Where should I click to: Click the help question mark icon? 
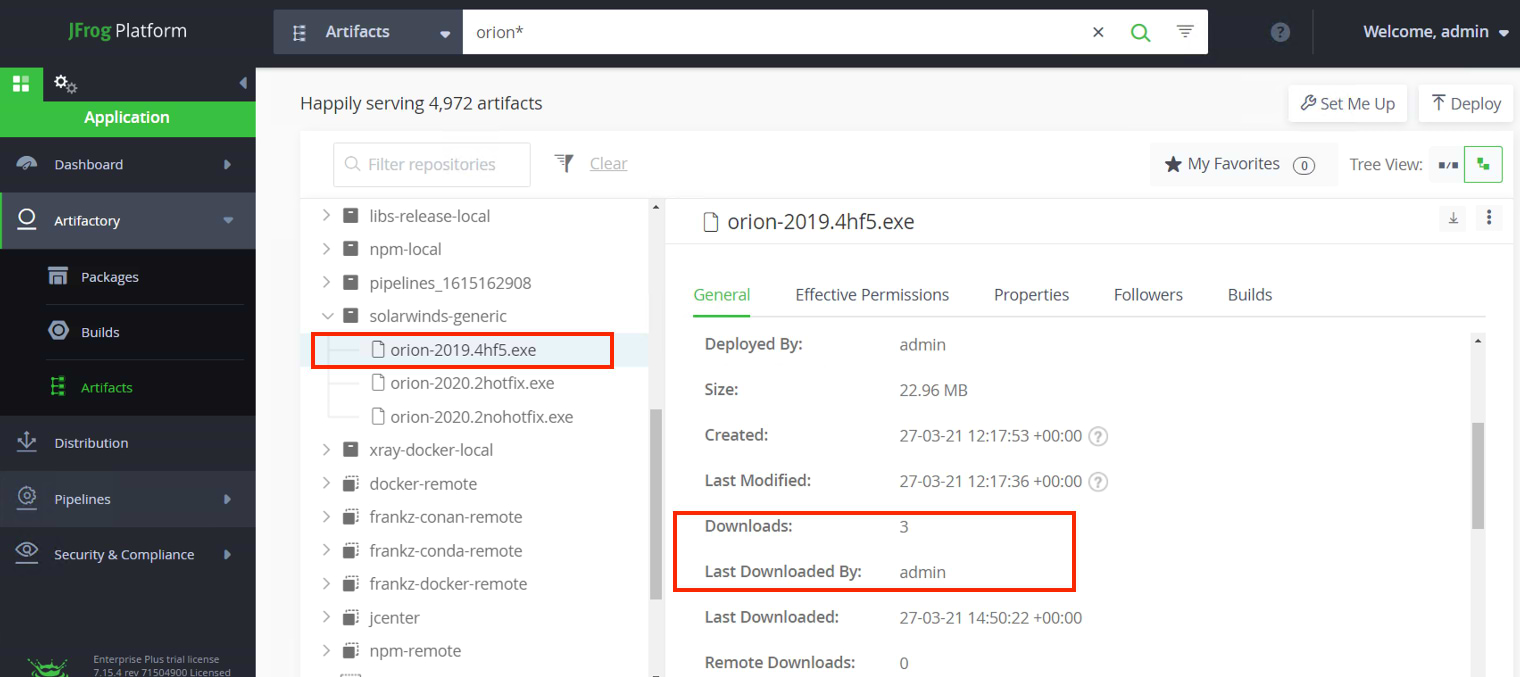pyautogui.click(x=1280, y=32)
